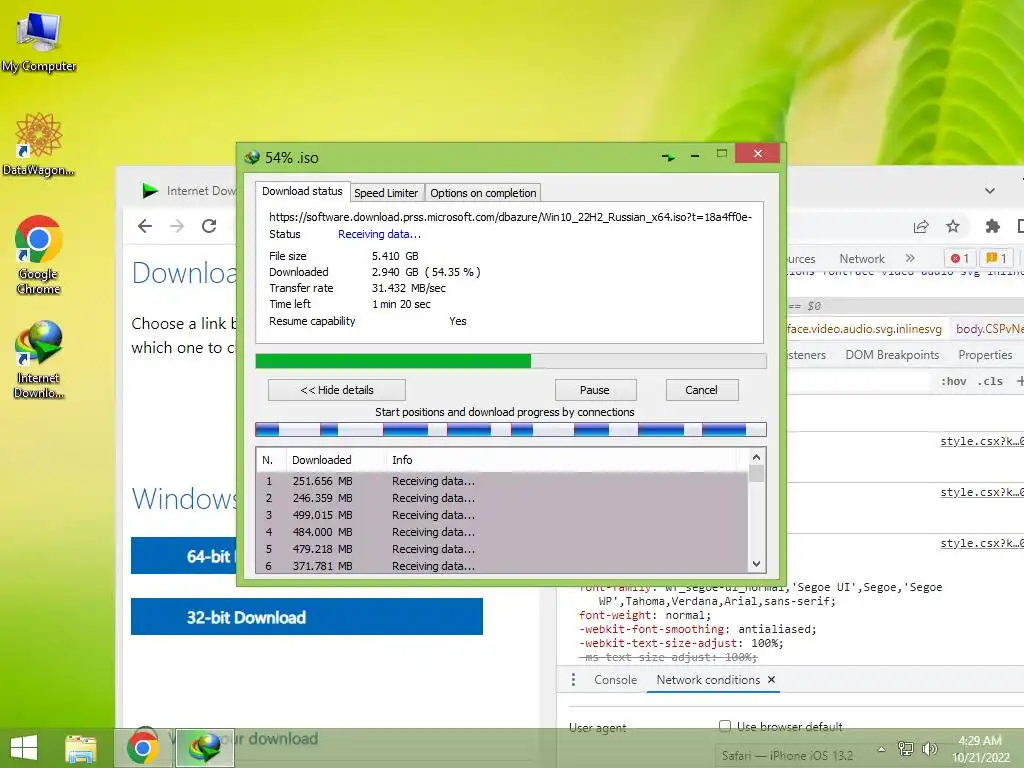Toggle :hov element state panel
The width and height of the screenshot is (1024, 768).
953,381
